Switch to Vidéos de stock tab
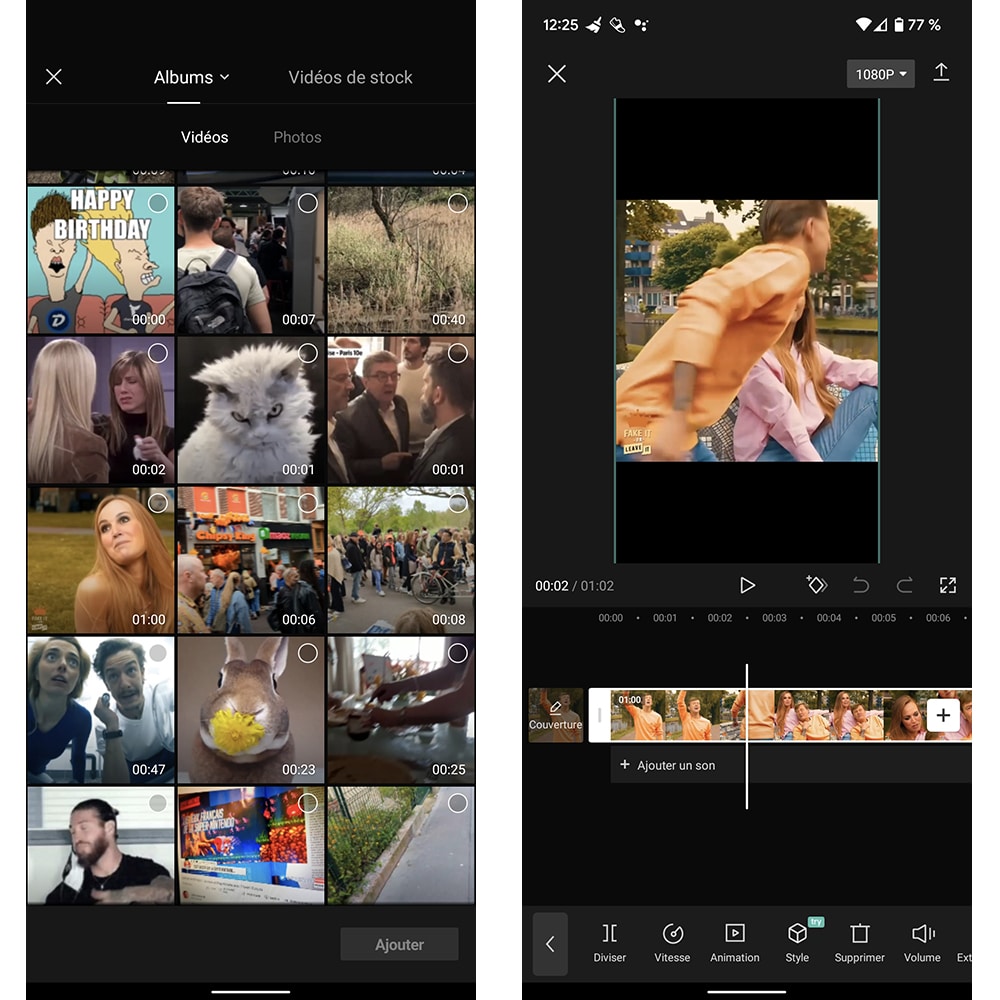 pos(350,77)
